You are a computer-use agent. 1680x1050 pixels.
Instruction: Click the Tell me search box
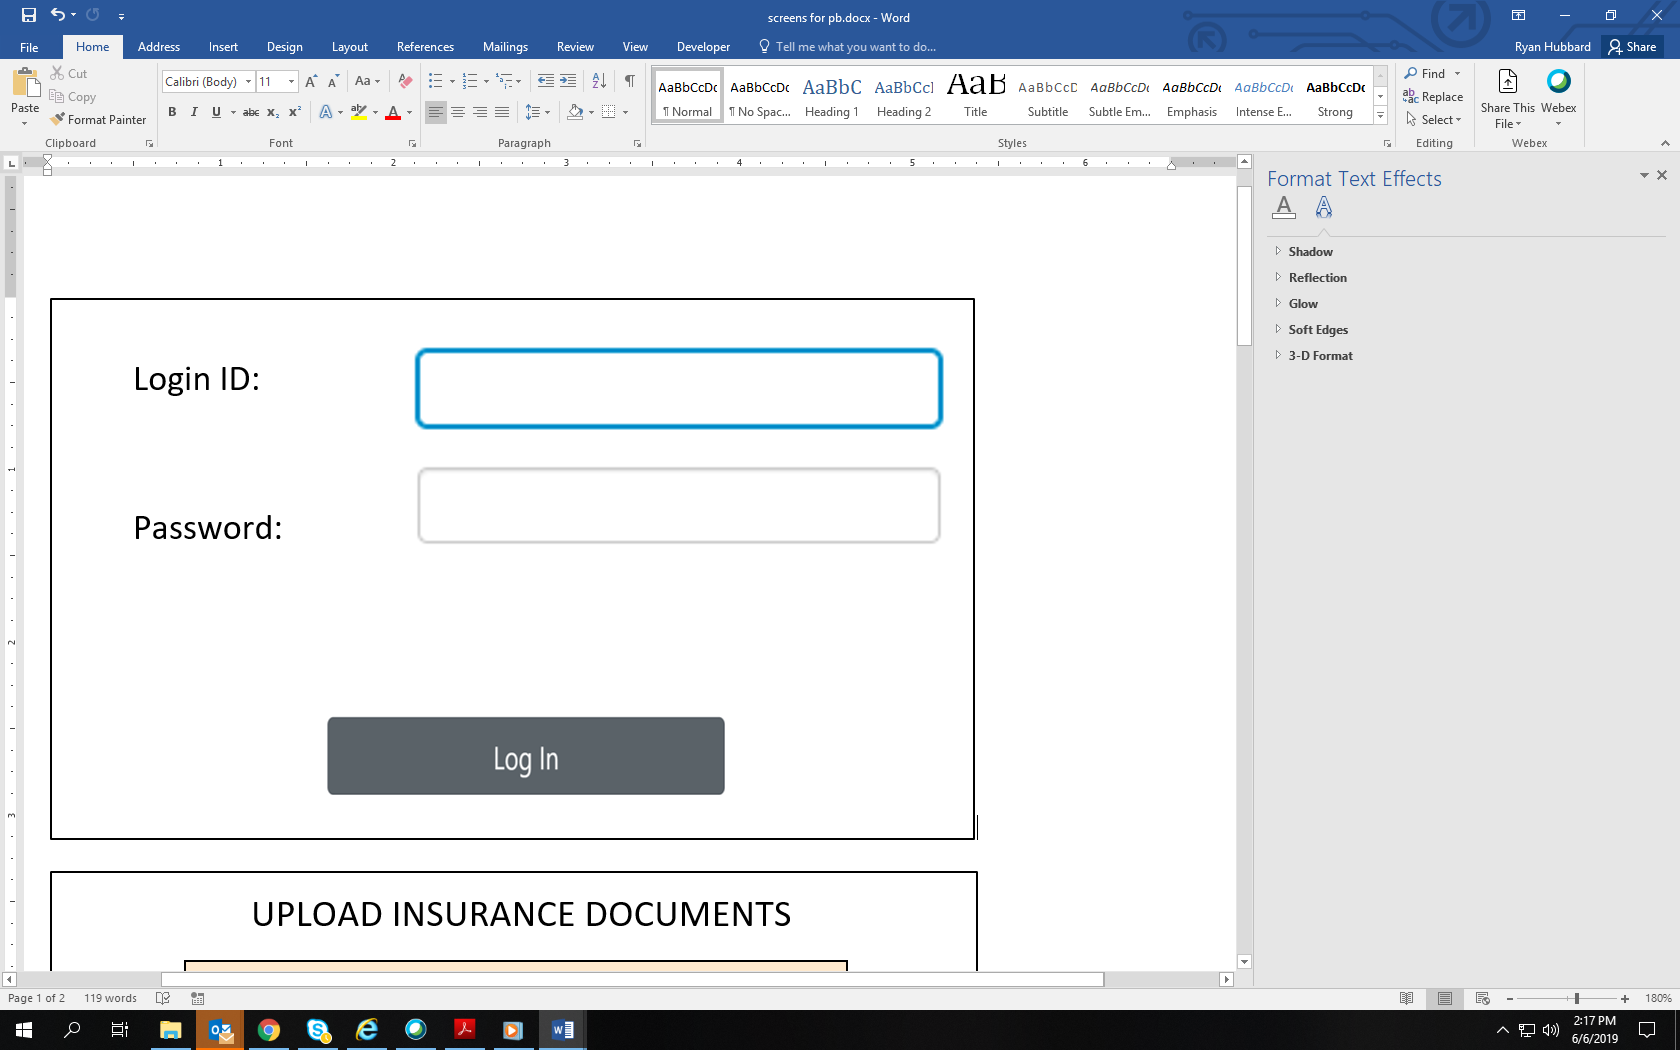[855, 47]
